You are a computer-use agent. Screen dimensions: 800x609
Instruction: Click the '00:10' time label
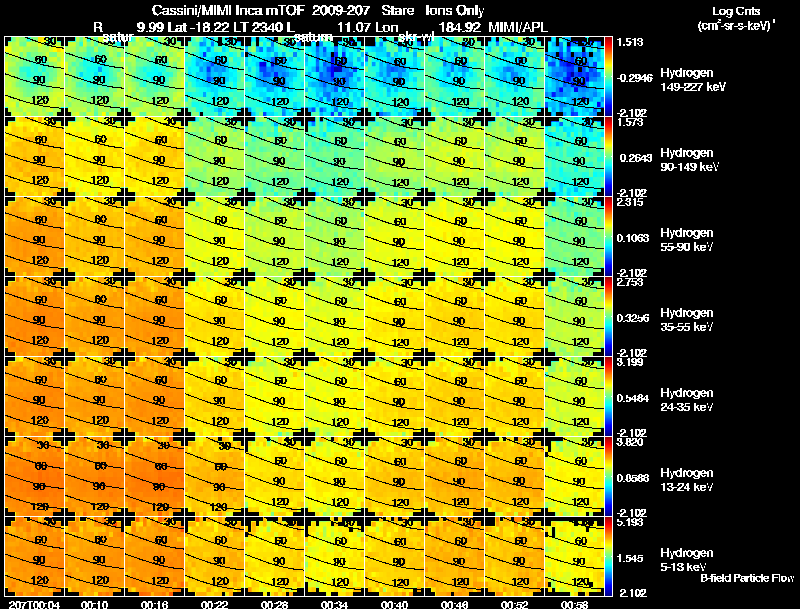(x=94, y=604)
